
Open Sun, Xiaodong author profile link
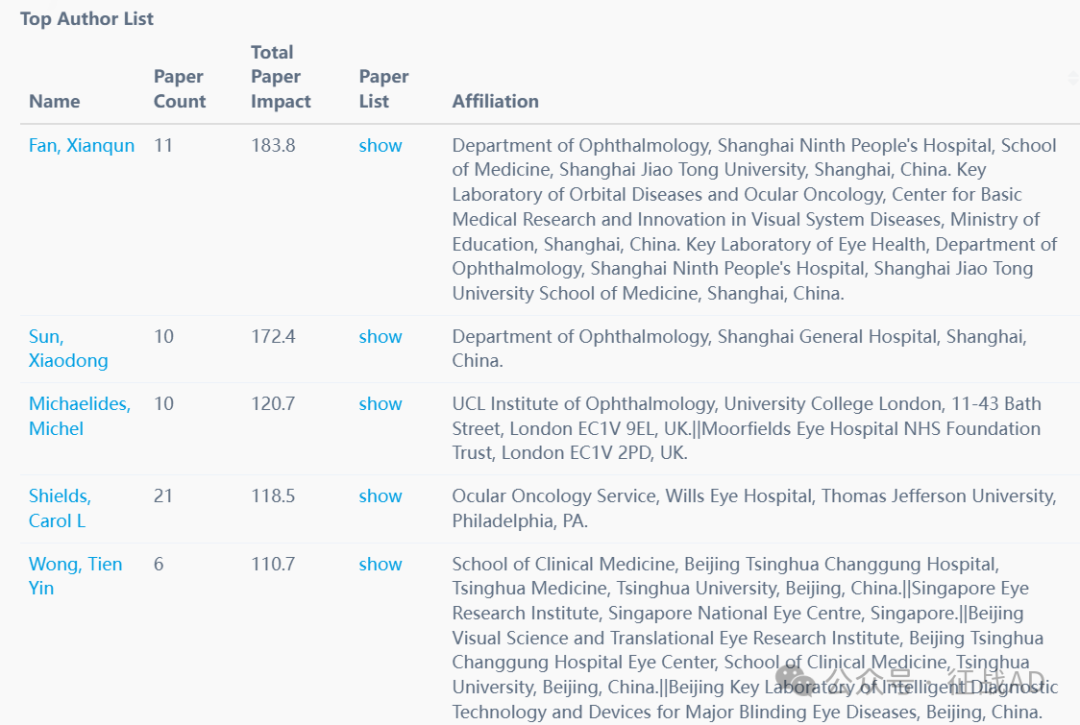click(x=67, y=349)
